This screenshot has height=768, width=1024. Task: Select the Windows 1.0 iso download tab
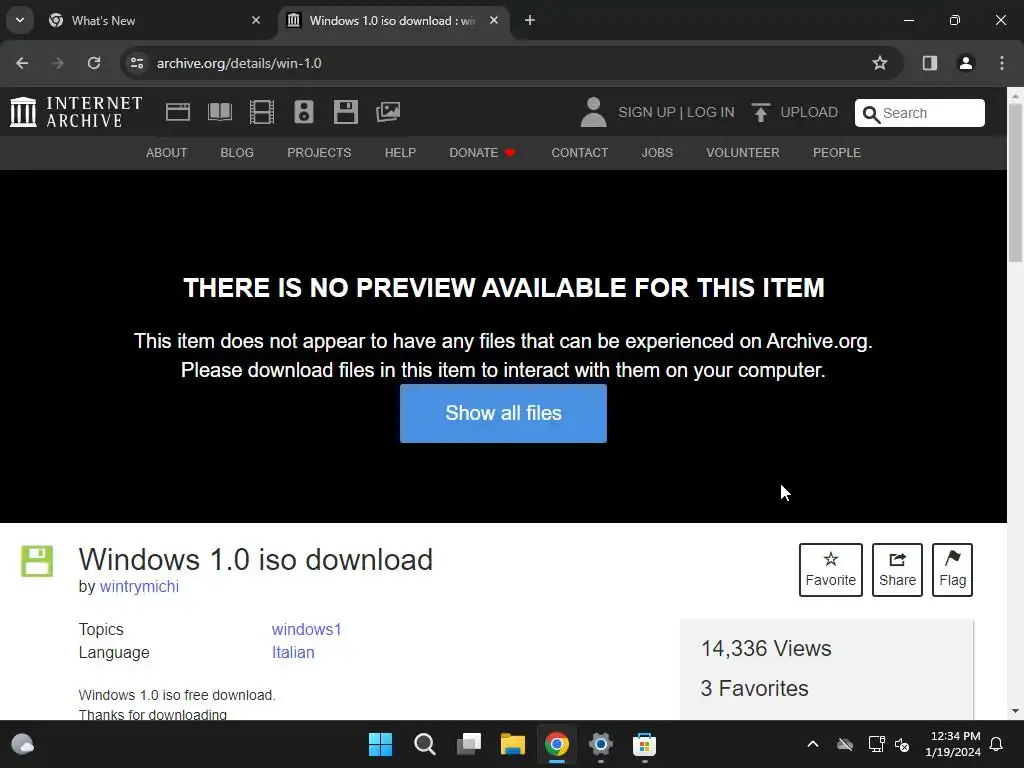pyautogui.click(x=392, y=21)
